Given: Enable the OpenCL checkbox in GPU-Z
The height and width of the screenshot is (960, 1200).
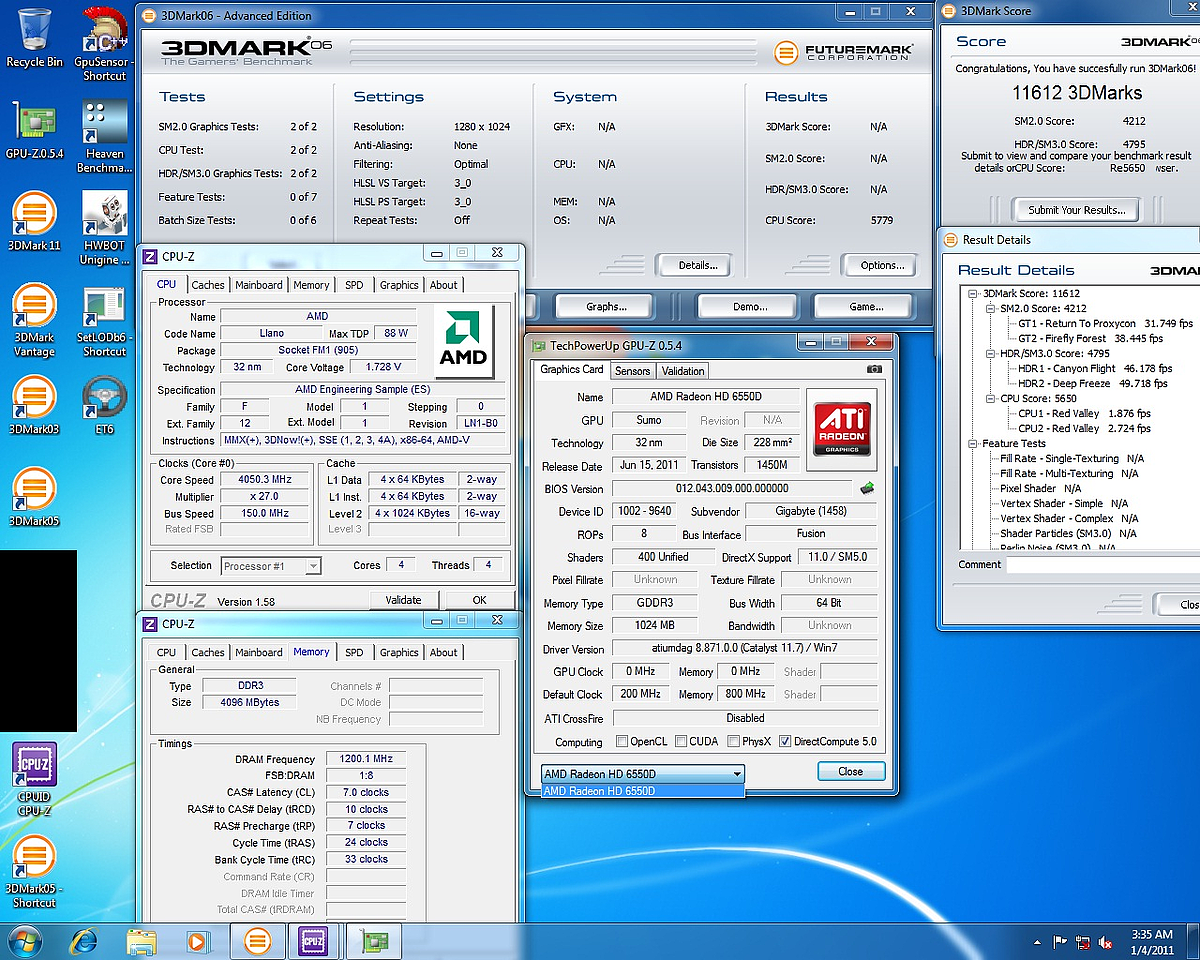Looking at the screenshot, I should click(x=622, y=742).
